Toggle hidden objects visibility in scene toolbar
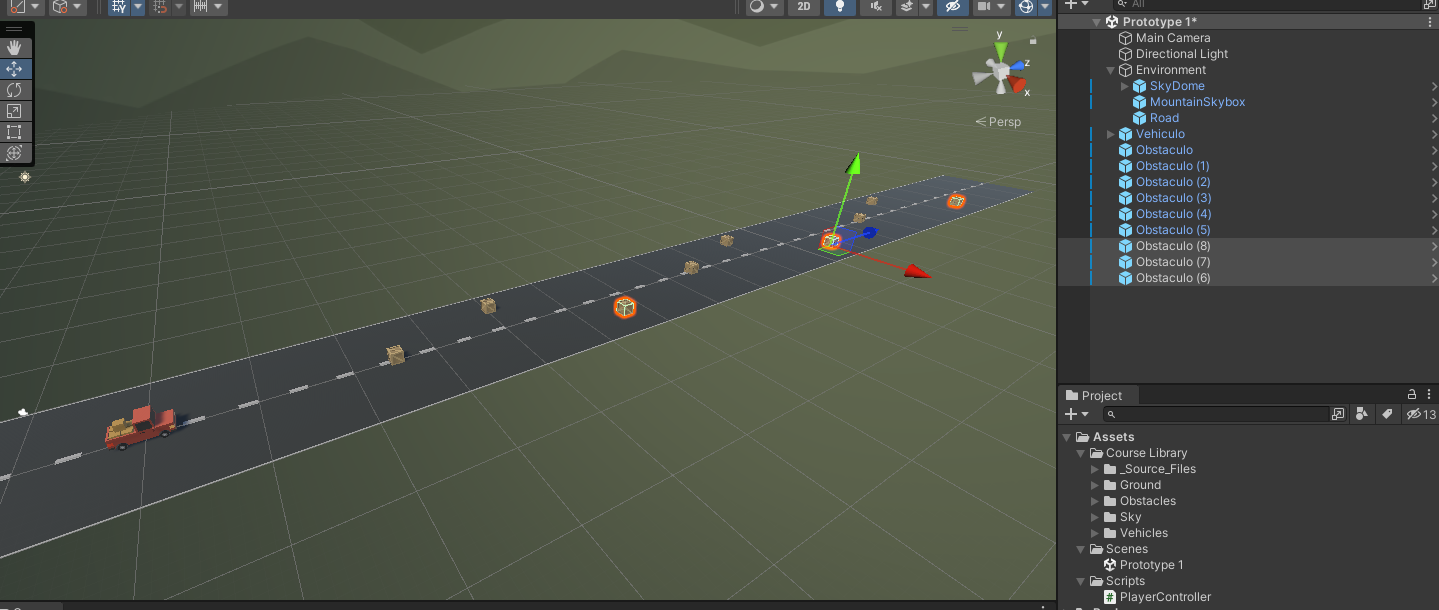This screenshot has width=1439, height=610. (x=952, y=7)
